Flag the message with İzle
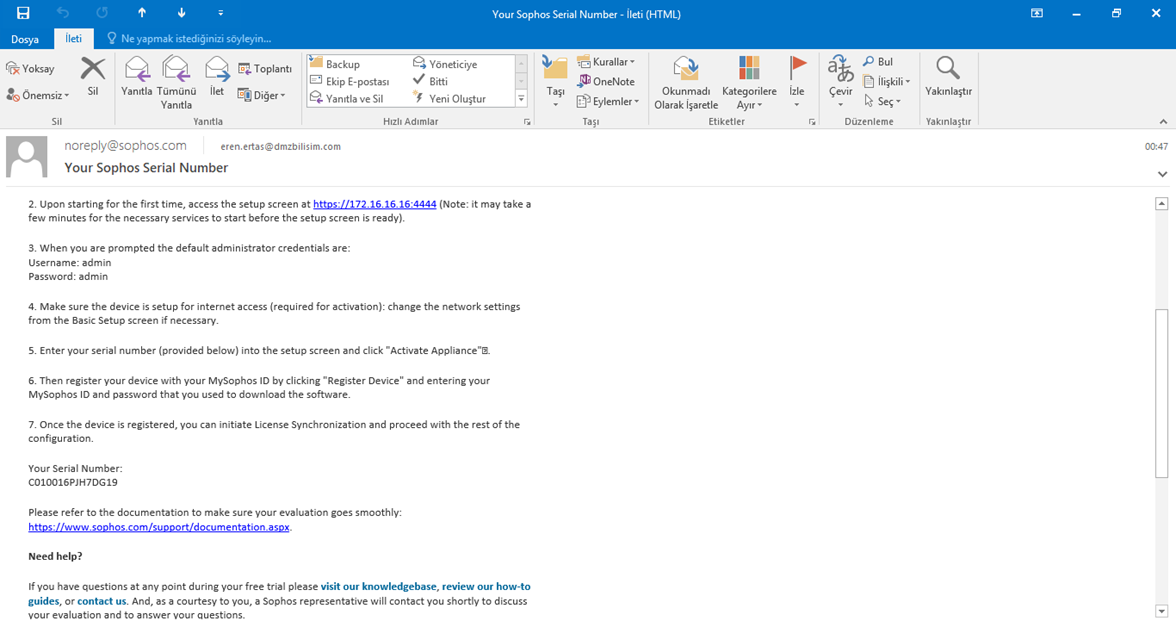This screenshot has height=627, width=1176. click(x=796, y=82)
